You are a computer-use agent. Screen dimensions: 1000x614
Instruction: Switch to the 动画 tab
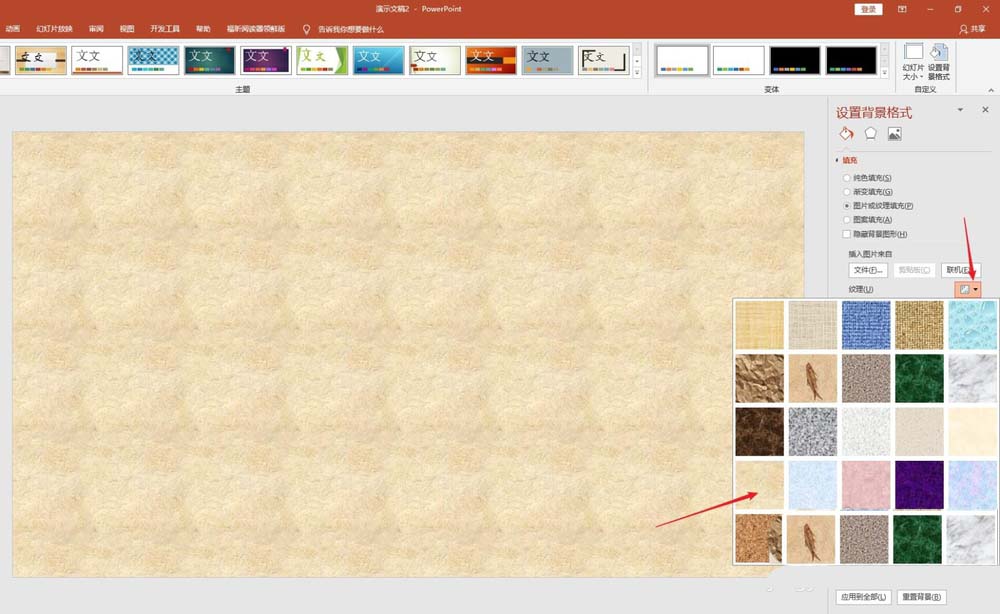coord(13,29)
